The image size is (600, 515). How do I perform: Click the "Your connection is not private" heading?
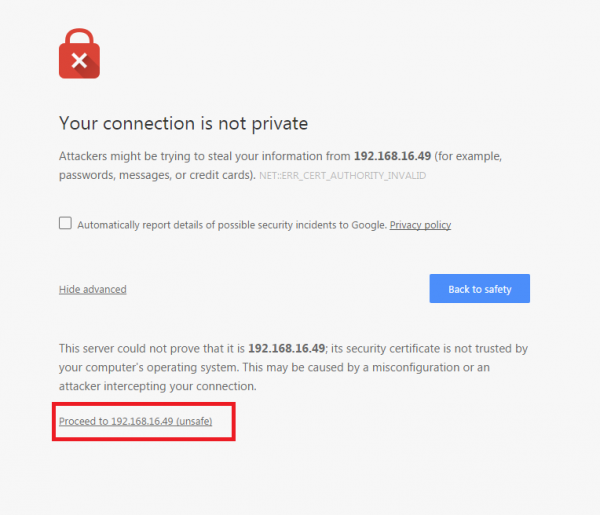coord(183,123)
